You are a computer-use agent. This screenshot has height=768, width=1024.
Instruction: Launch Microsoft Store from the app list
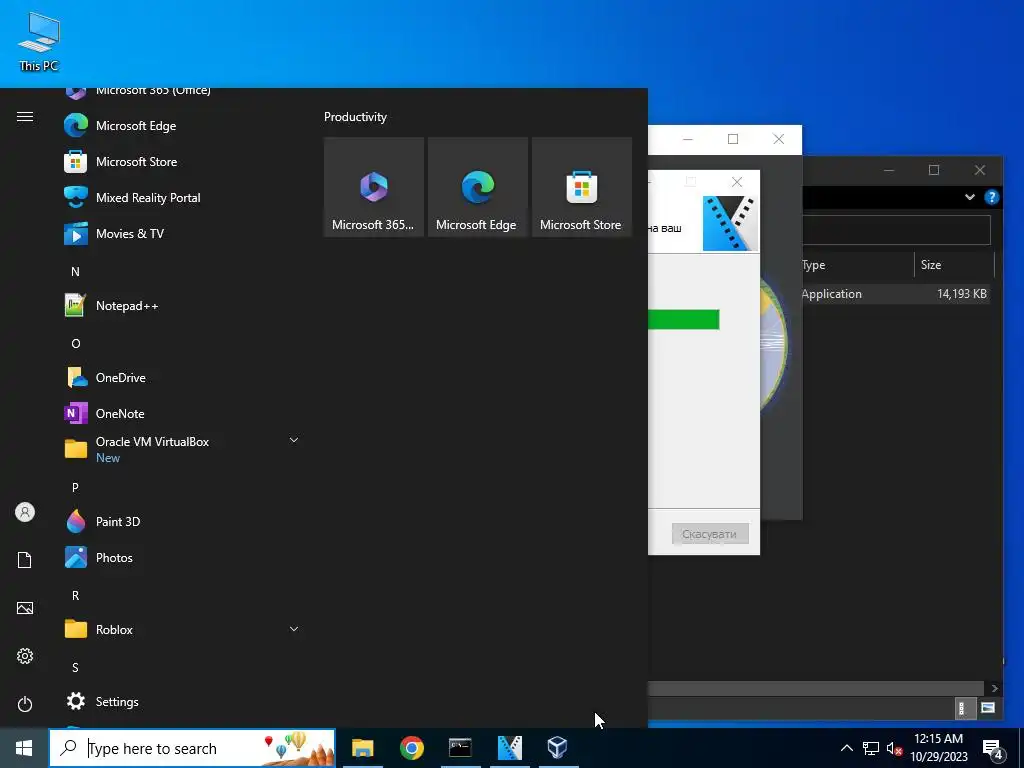pyautogui.click(x=136, y=161)
